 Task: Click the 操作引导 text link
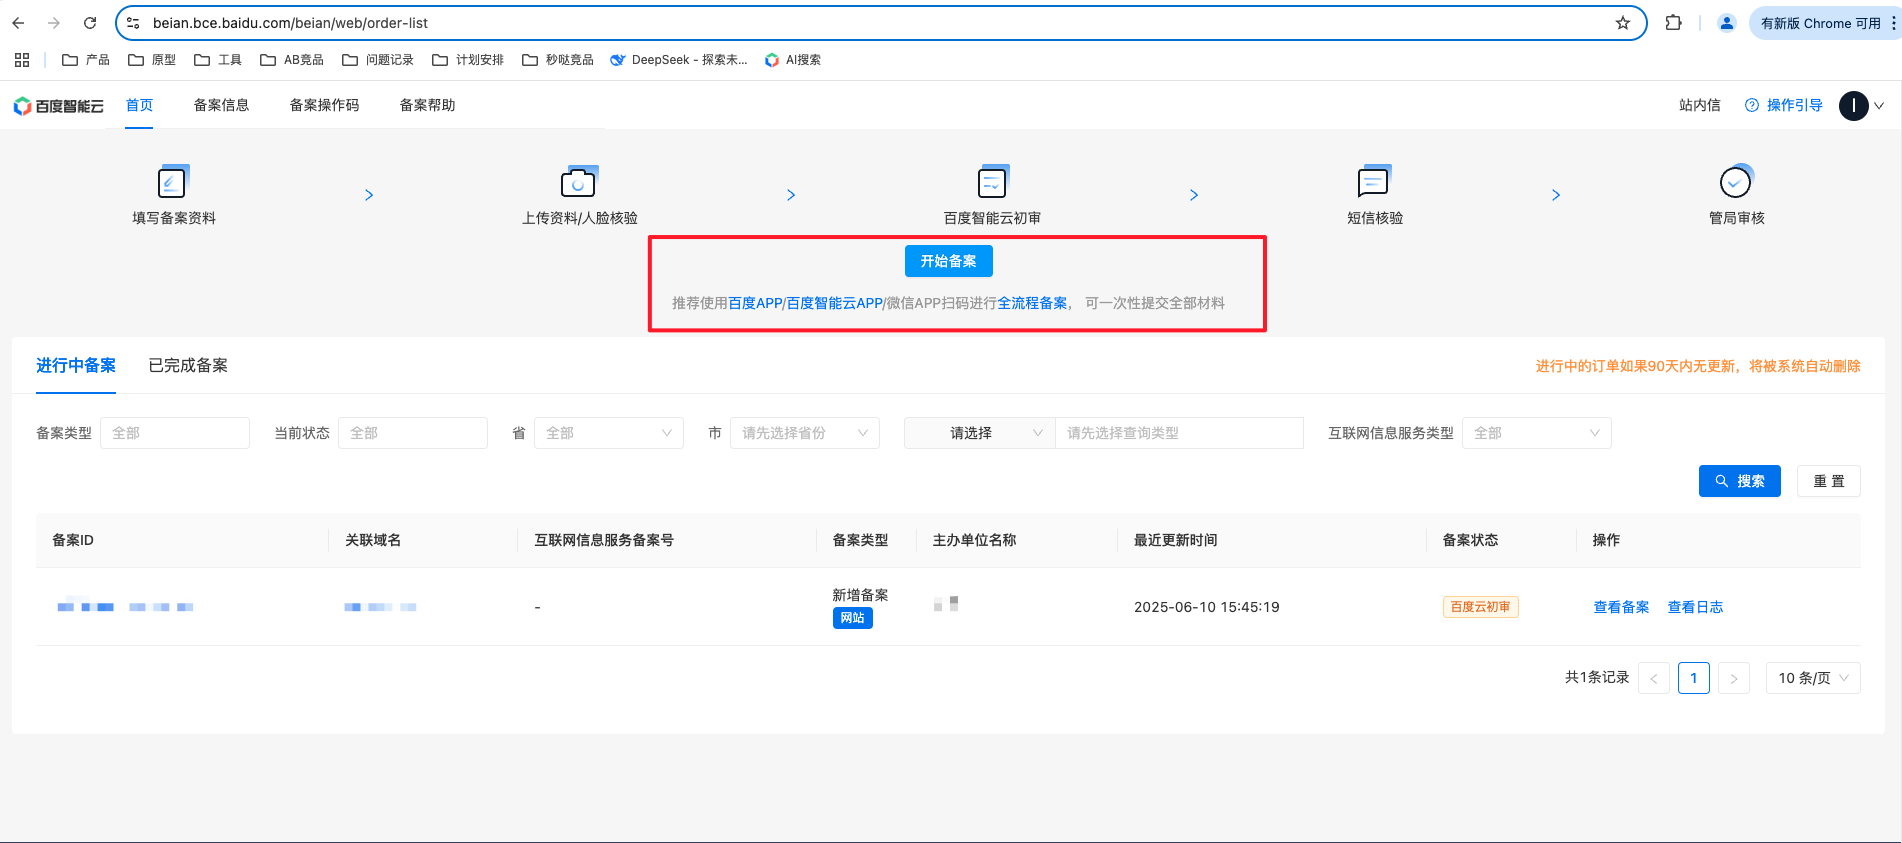1795,105
